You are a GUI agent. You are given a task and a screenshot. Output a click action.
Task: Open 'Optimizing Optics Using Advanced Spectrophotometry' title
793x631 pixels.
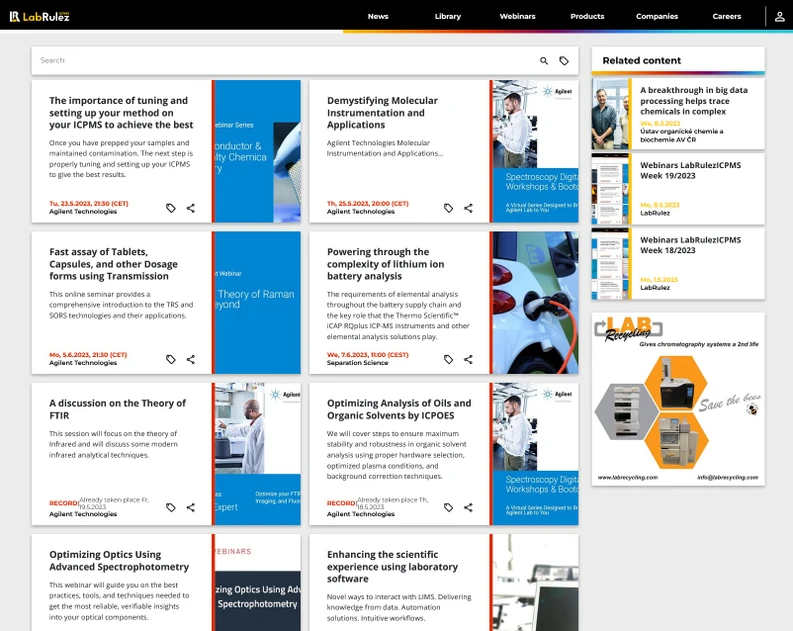119,561
